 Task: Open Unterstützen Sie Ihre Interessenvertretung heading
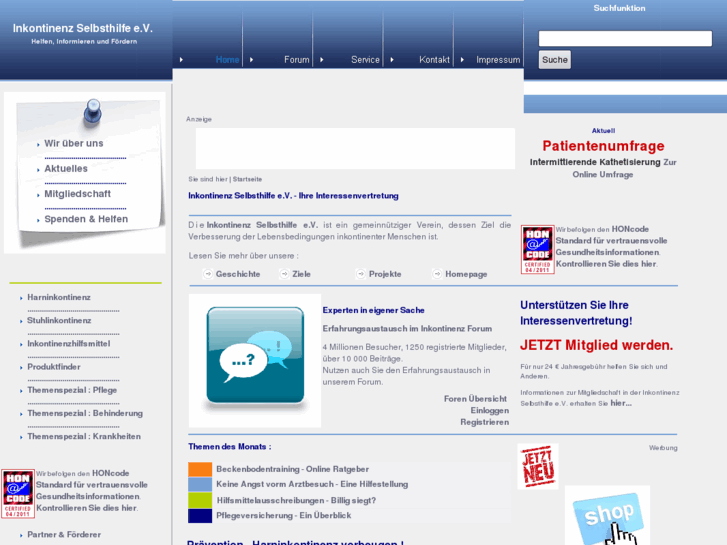pos(576,313)
